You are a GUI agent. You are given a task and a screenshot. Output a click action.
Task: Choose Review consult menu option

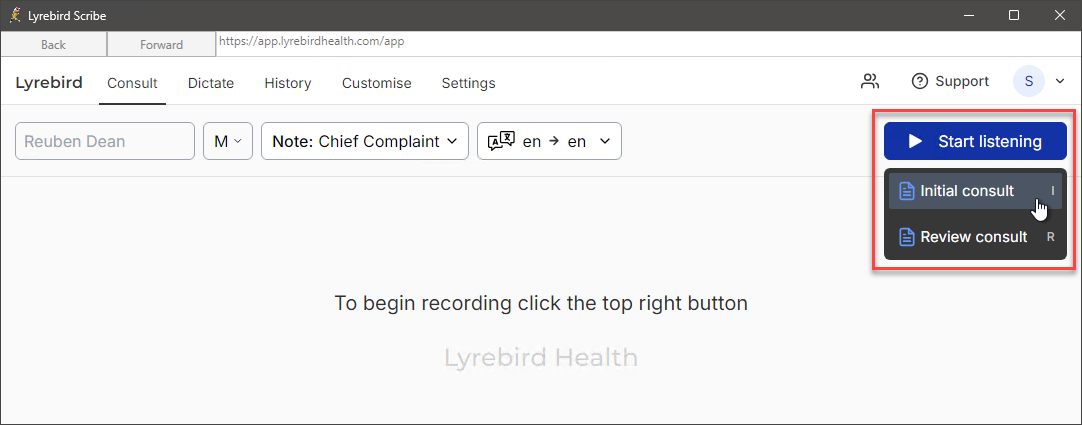click(x=975, y=237)
